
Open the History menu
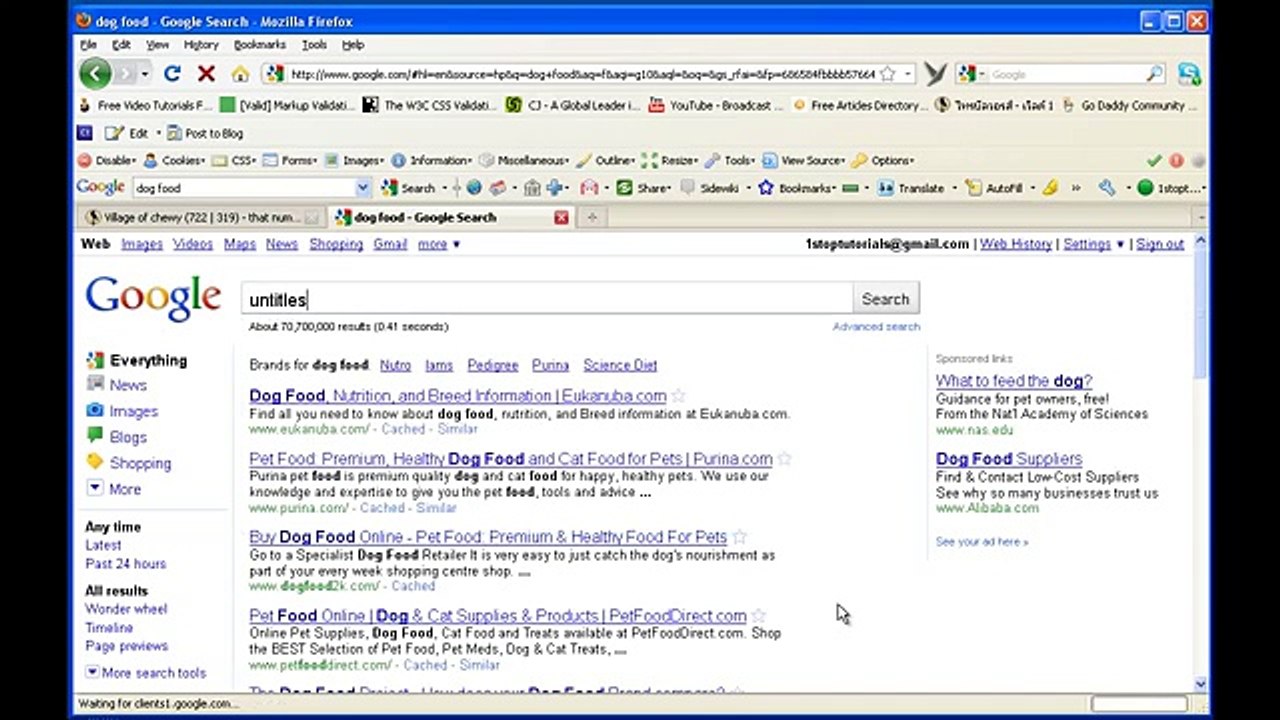point(200,45)
